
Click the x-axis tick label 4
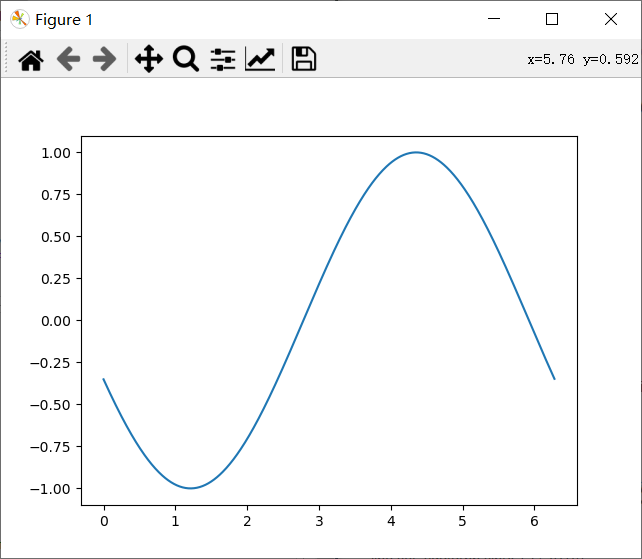click(x=391, y=521)
